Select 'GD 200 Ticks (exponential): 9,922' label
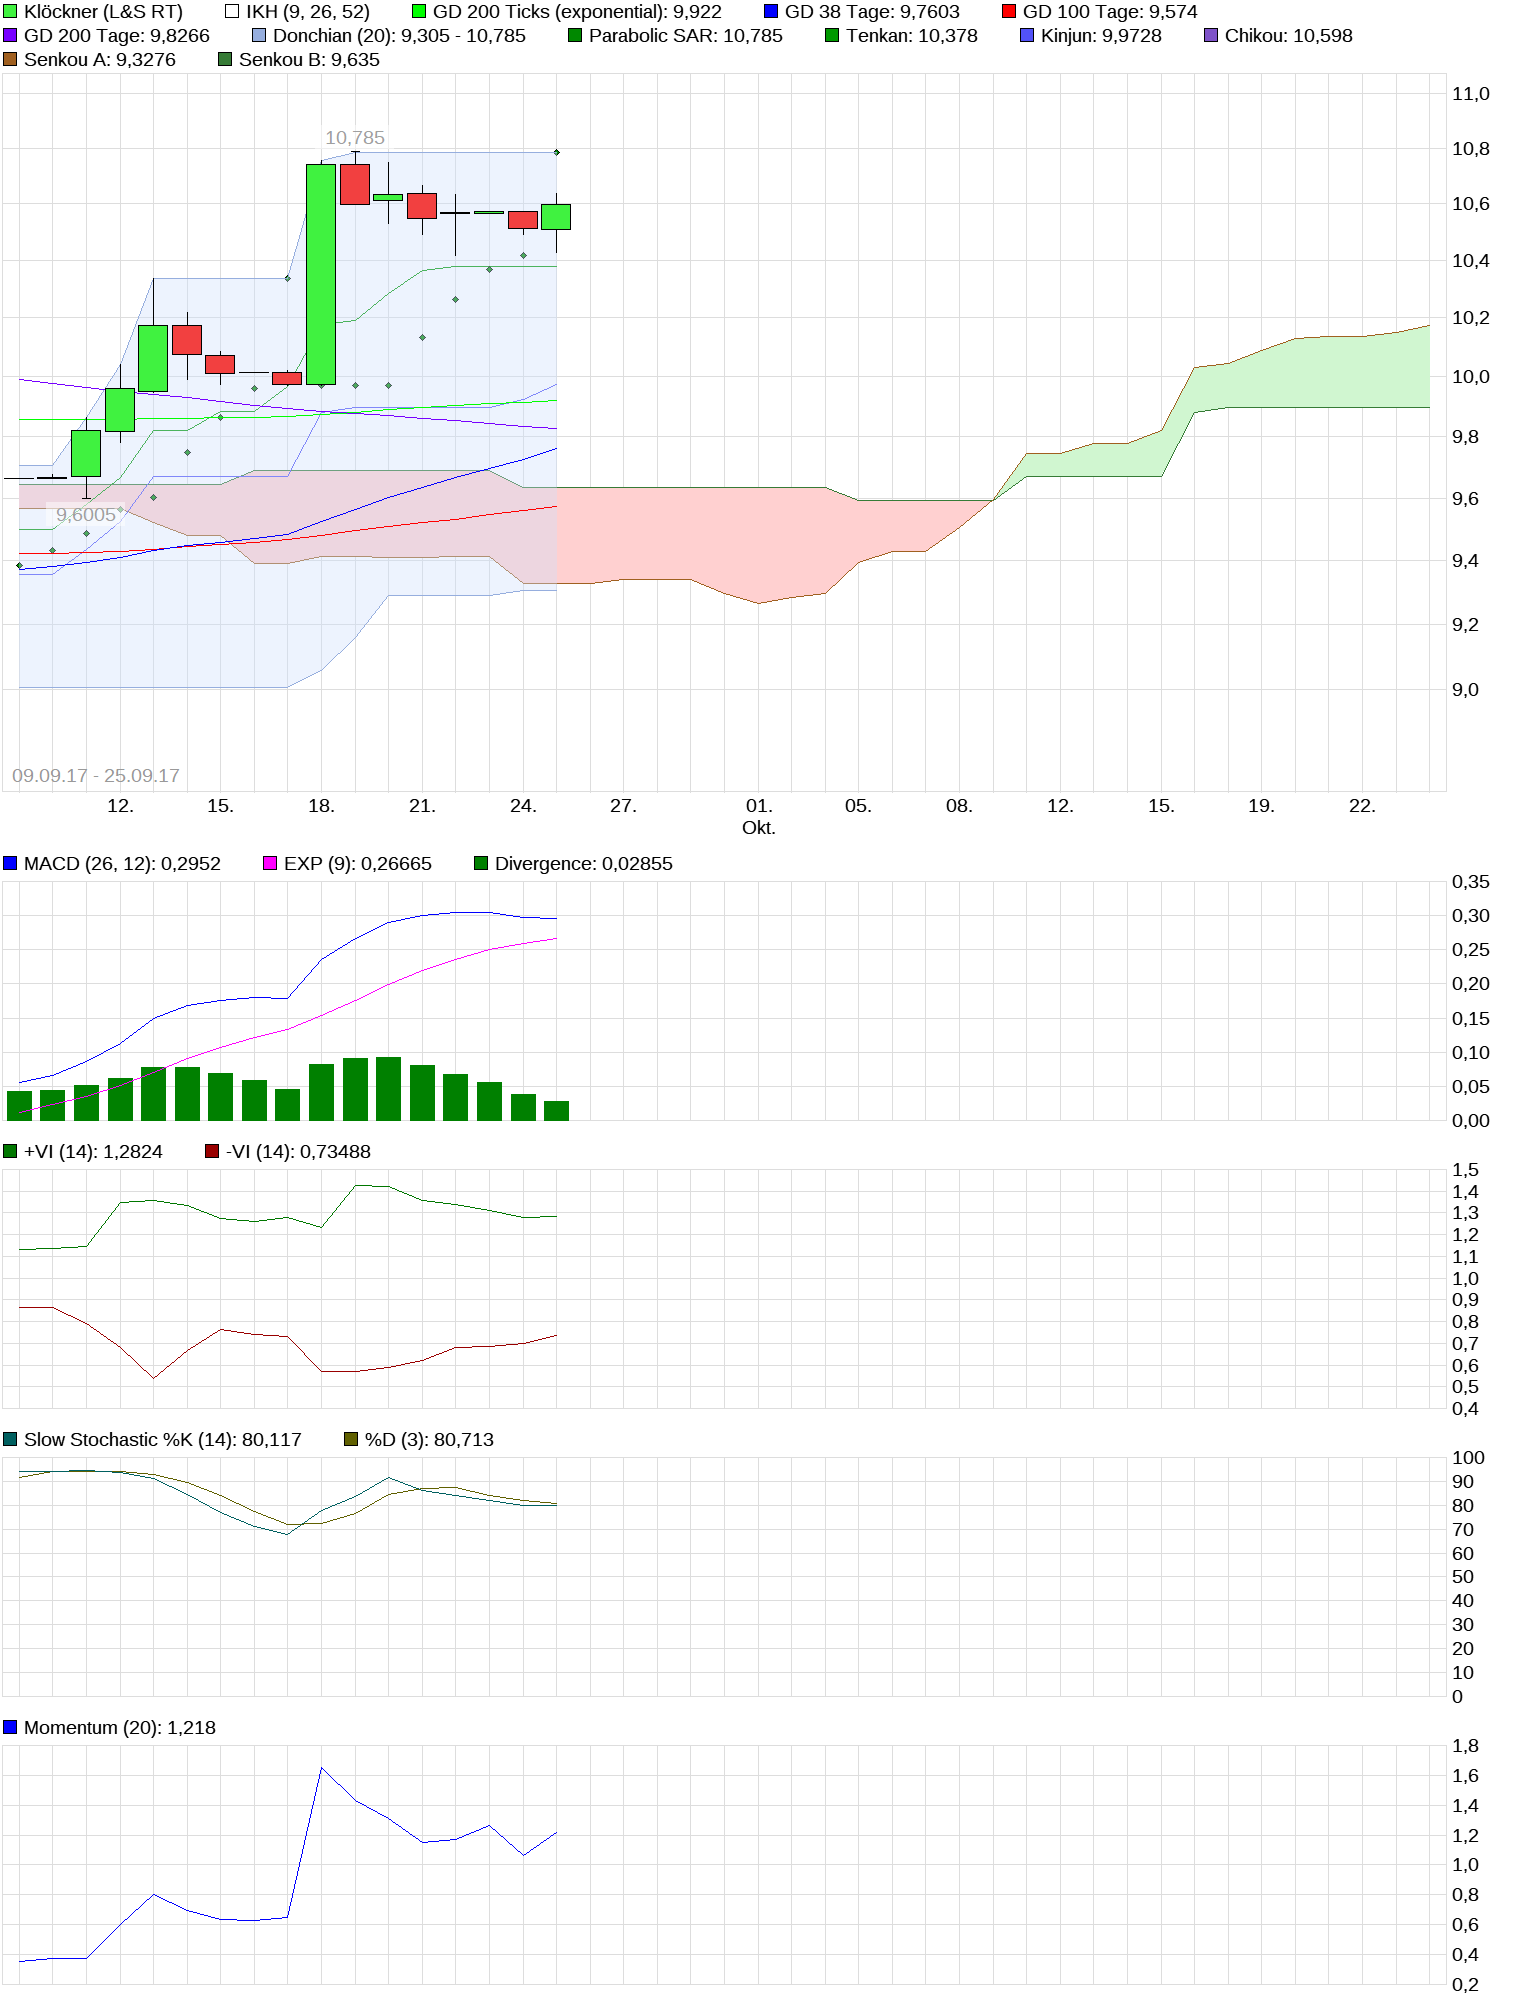This screenshot has height=2005, width=1520. 577,12
